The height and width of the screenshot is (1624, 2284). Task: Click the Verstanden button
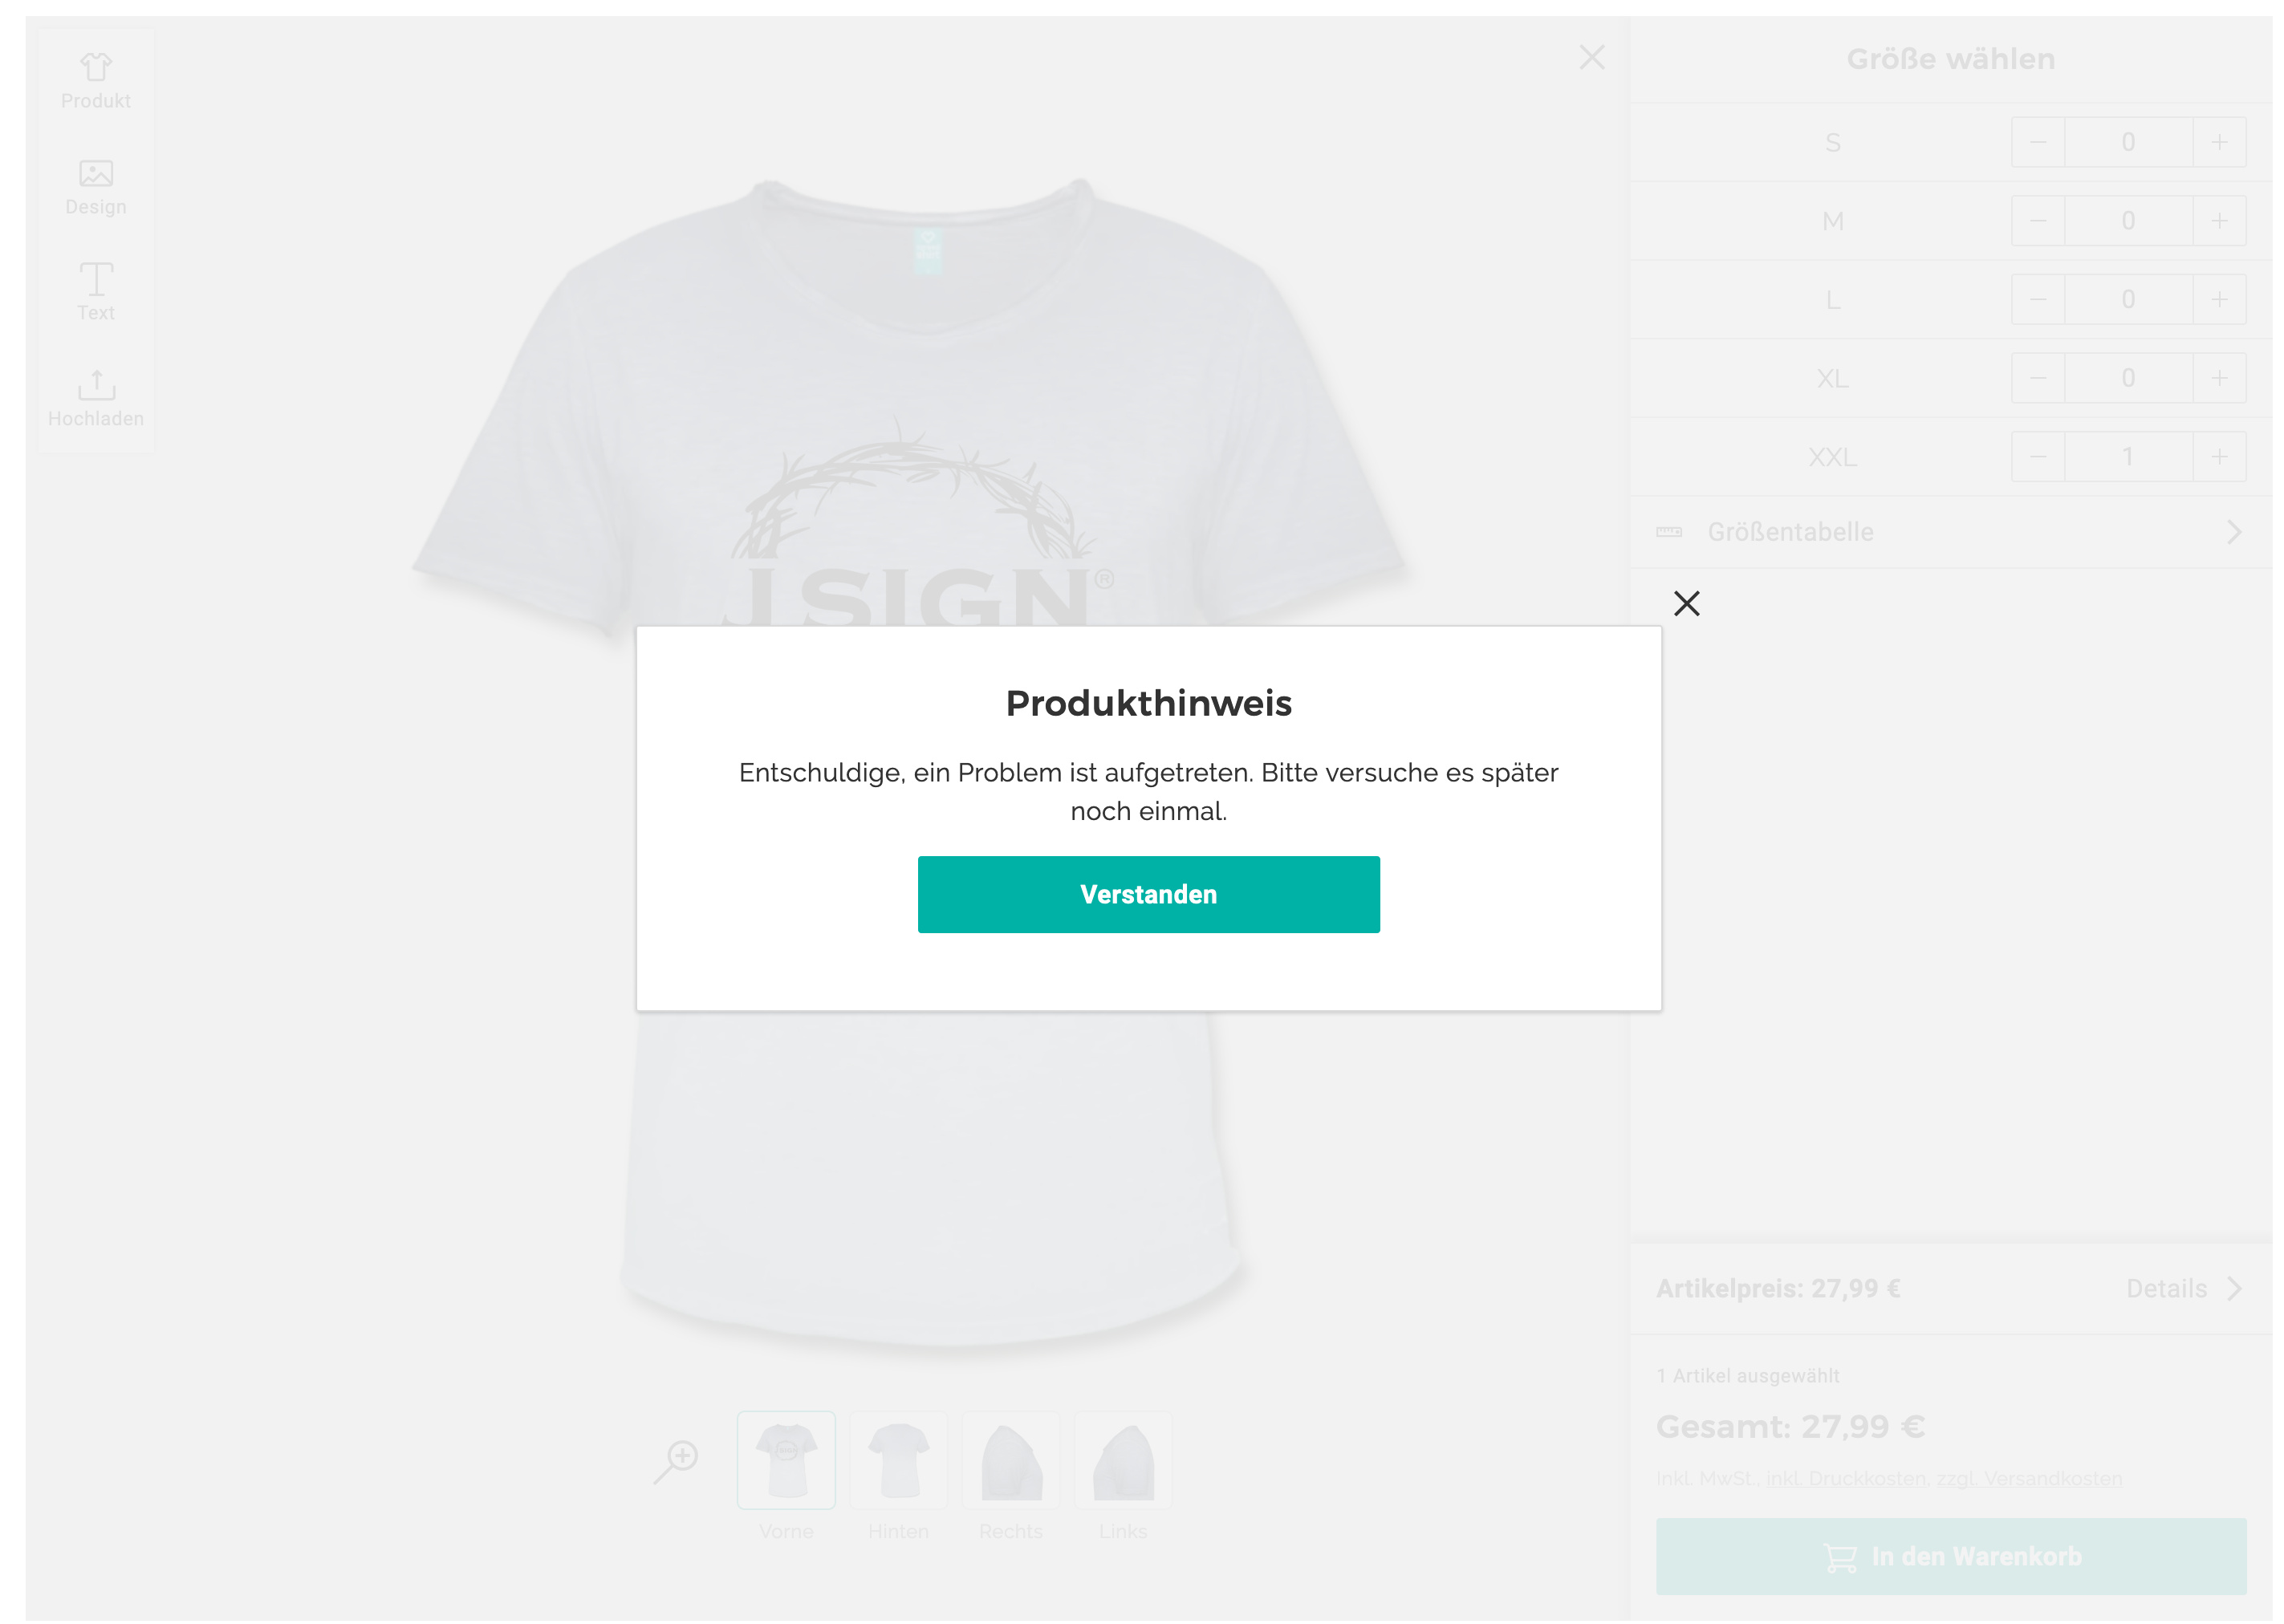tap(1148, 894)
